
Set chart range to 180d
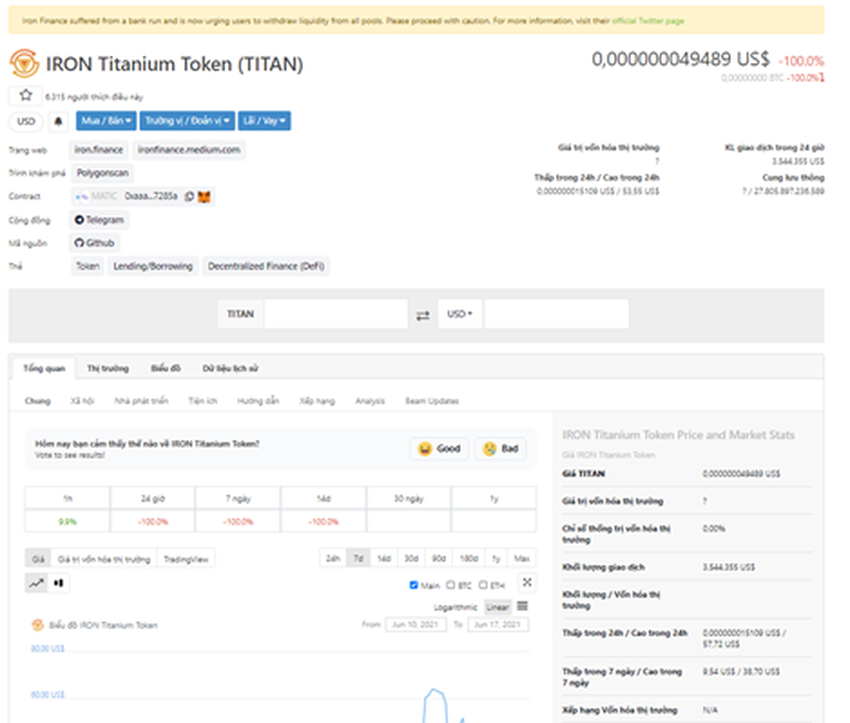[468, 558]
